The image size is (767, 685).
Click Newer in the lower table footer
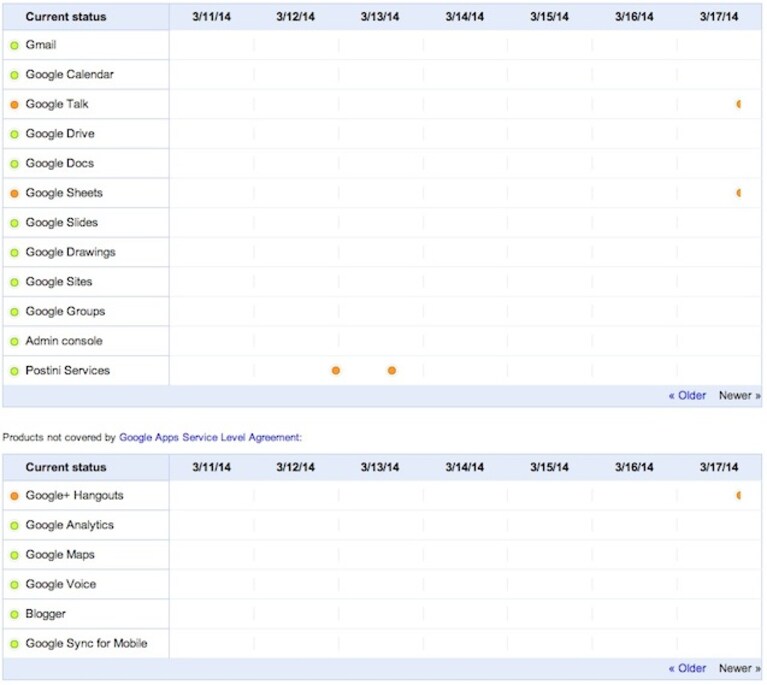pos(740,668)
